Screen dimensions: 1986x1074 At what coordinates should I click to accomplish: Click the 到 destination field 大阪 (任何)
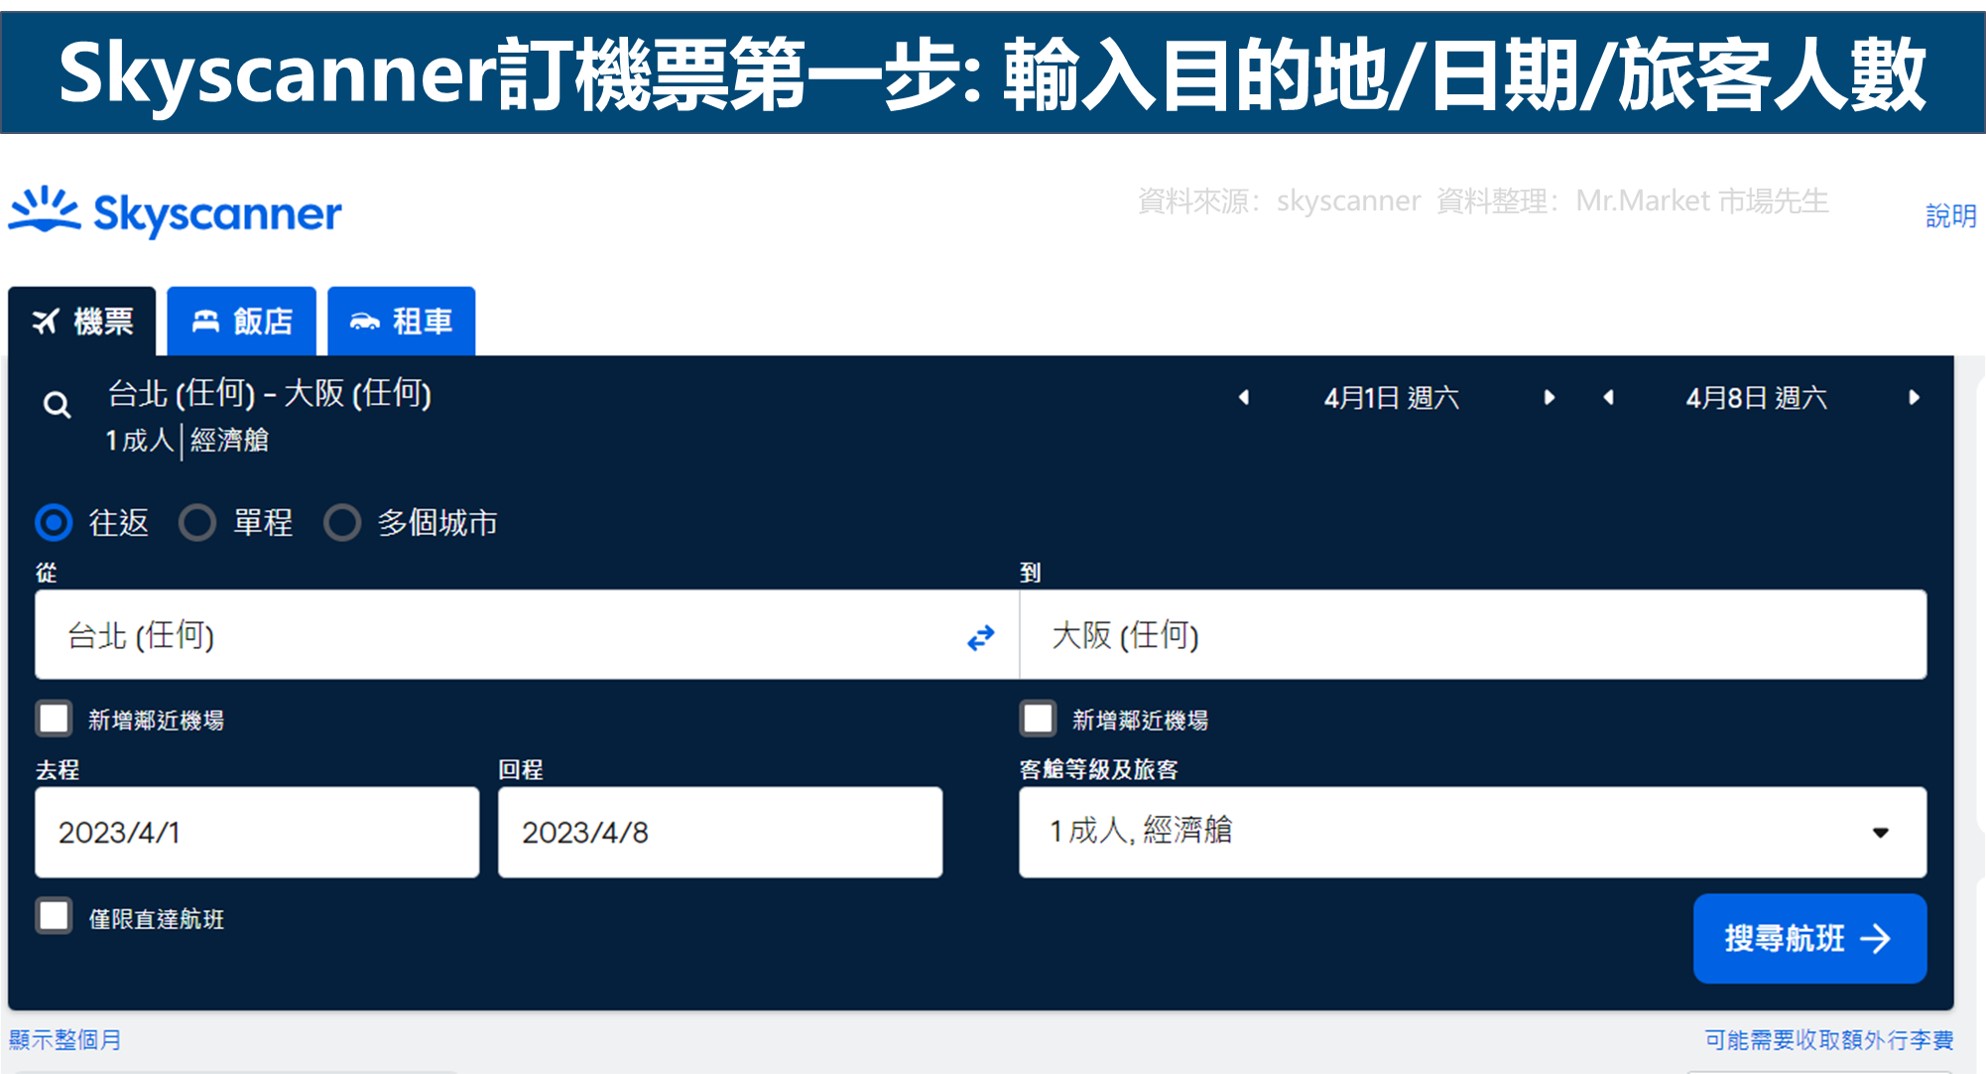click(x=1473, y=635)
